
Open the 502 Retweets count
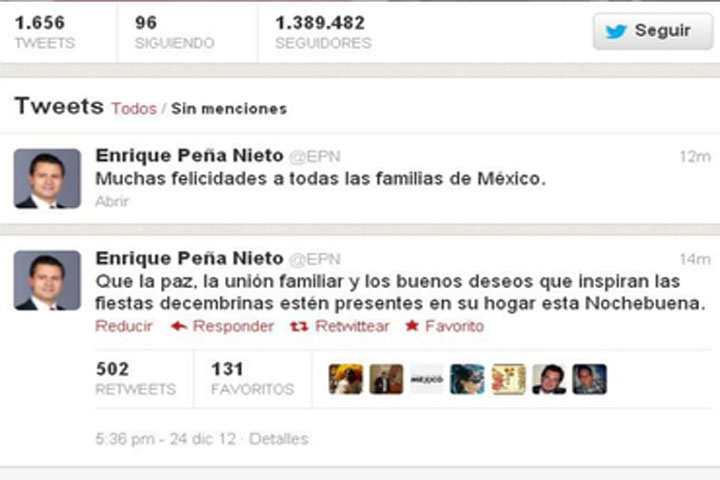pos(135,379)
